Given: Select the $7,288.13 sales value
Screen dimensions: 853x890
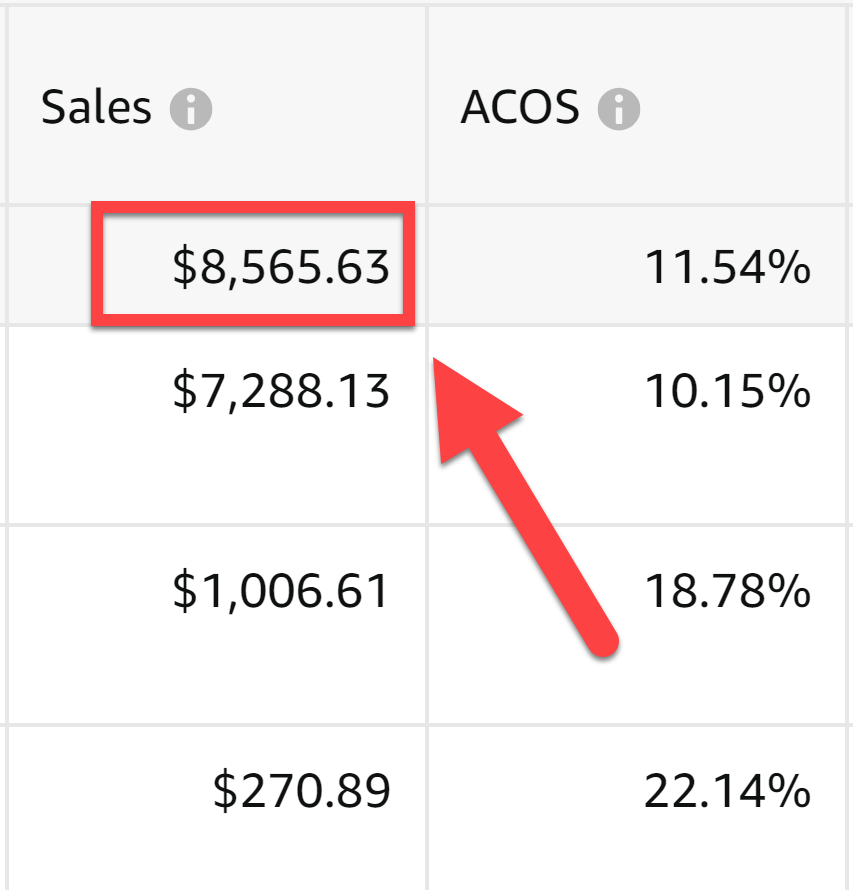Looking at the screenshot, I should (x=281, y=392).
